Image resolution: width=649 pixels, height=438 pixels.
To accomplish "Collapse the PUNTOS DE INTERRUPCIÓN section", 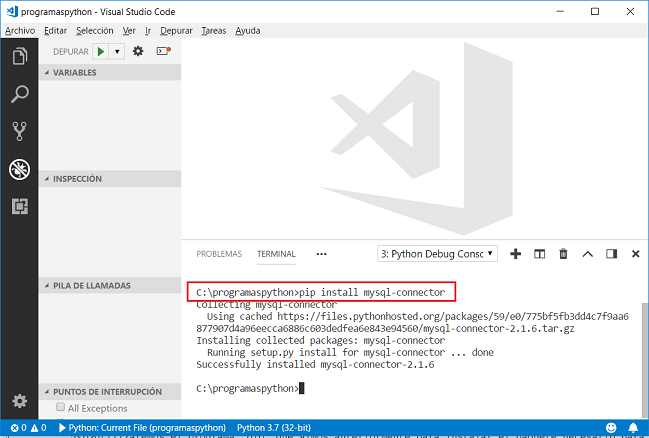I will coord(110,392).
